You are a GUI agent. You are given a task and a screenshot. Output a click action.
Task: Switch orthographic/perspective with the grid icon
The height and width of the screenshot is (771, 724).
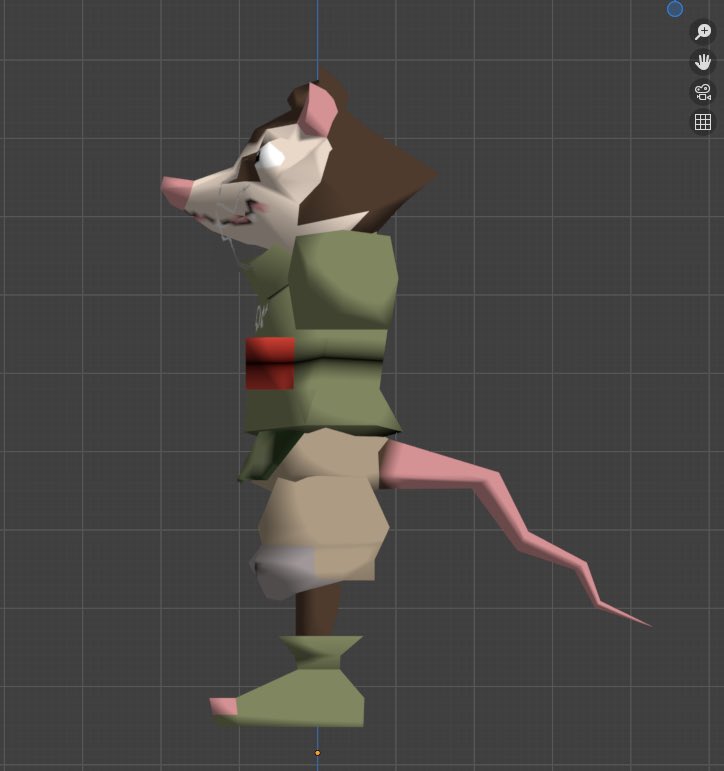click(703, 122)
